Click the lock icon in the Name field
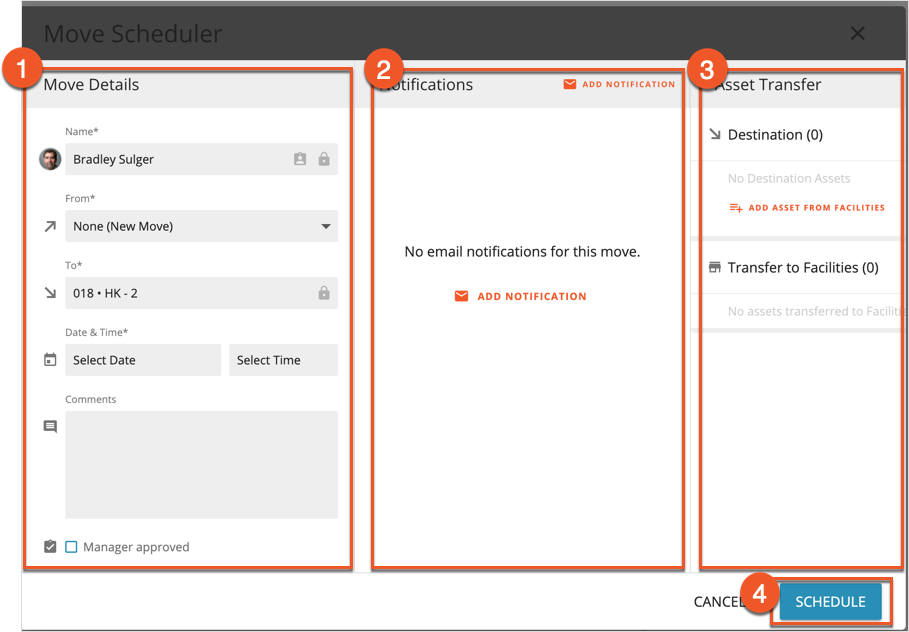Image resolution: width=909 pixels, height=632 pixels. pos(323,158)
